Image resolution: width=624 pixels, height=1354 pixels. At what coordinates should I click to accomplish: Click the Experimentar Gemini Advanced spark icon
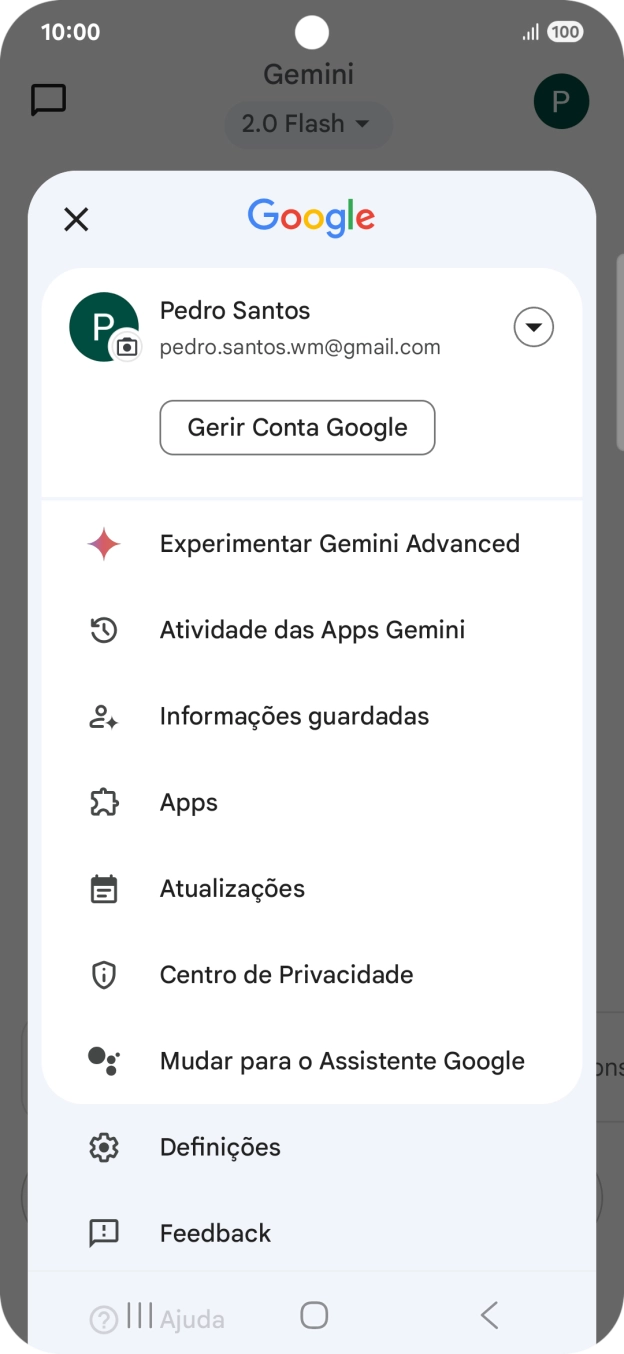(x=103, y=543)
